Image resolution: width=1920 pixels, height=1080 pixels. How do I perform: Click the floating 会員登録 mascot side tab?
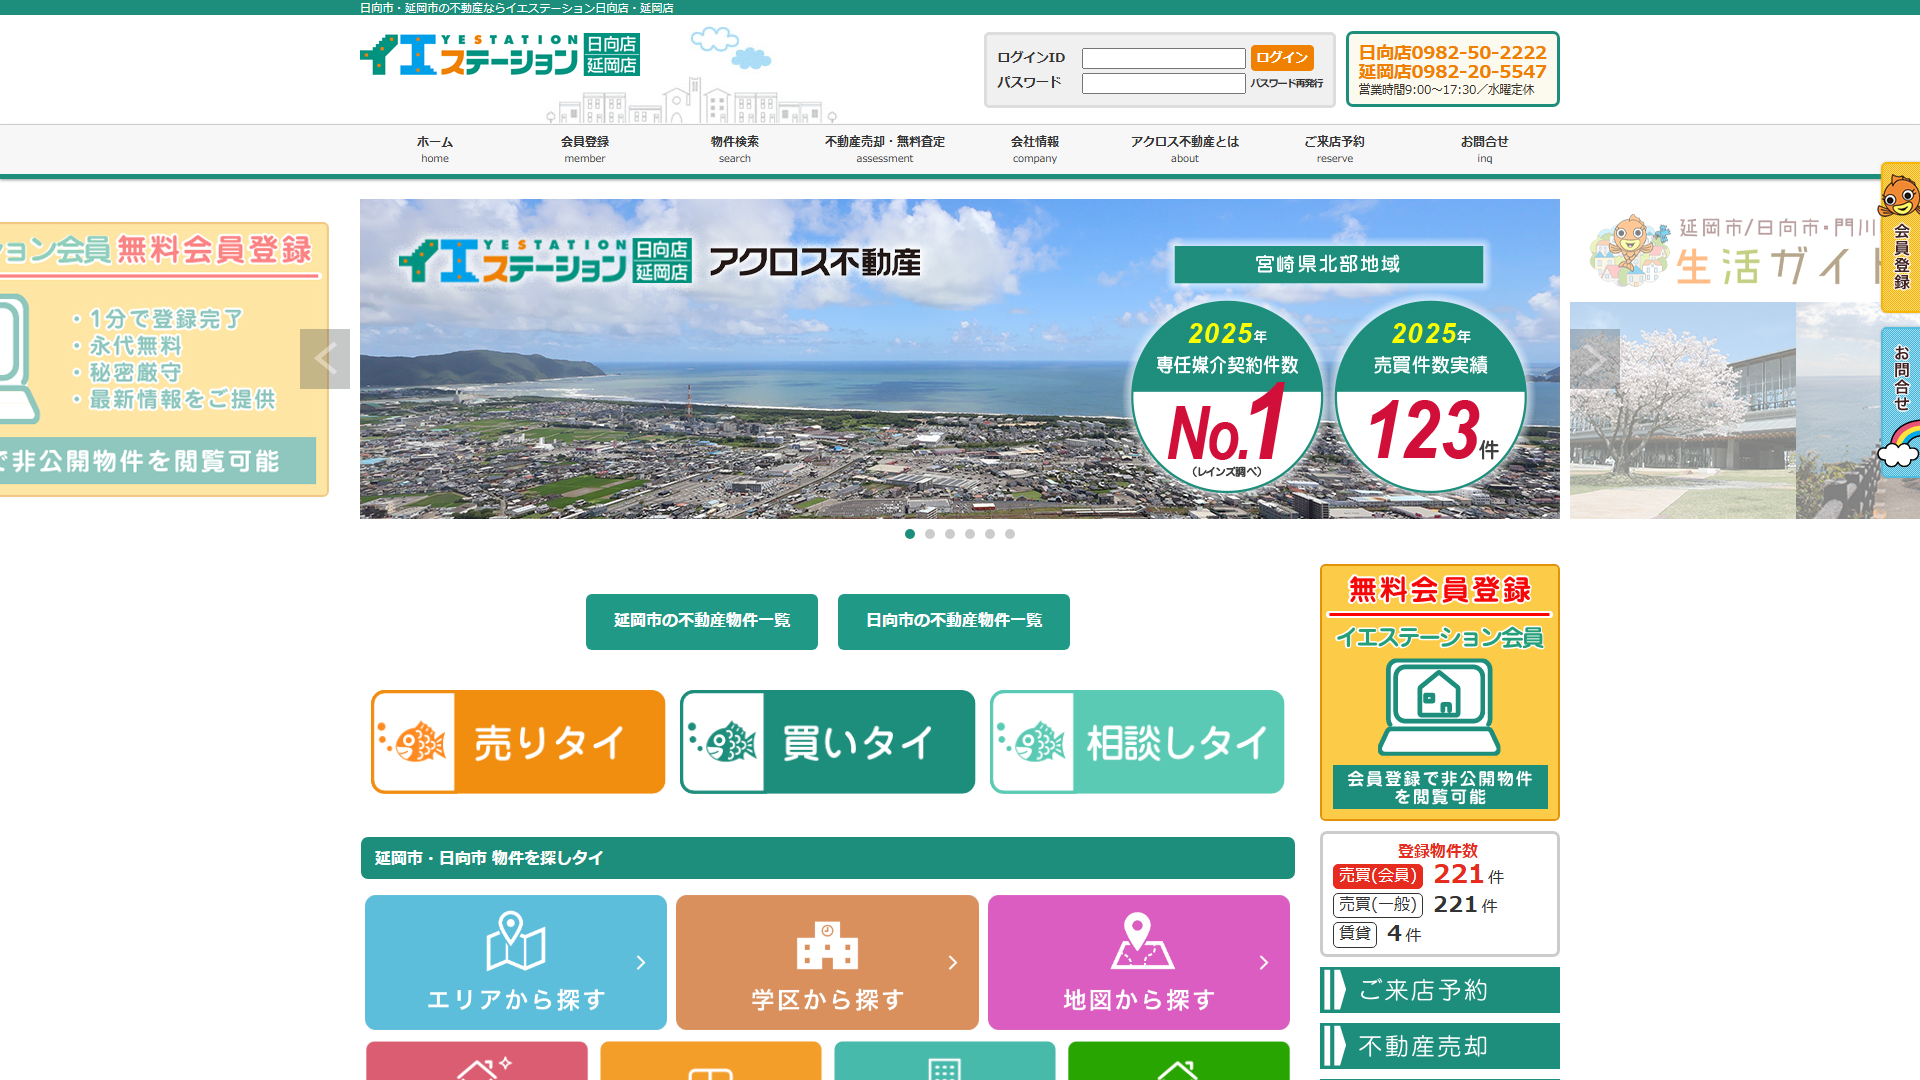pos(1900,238)
